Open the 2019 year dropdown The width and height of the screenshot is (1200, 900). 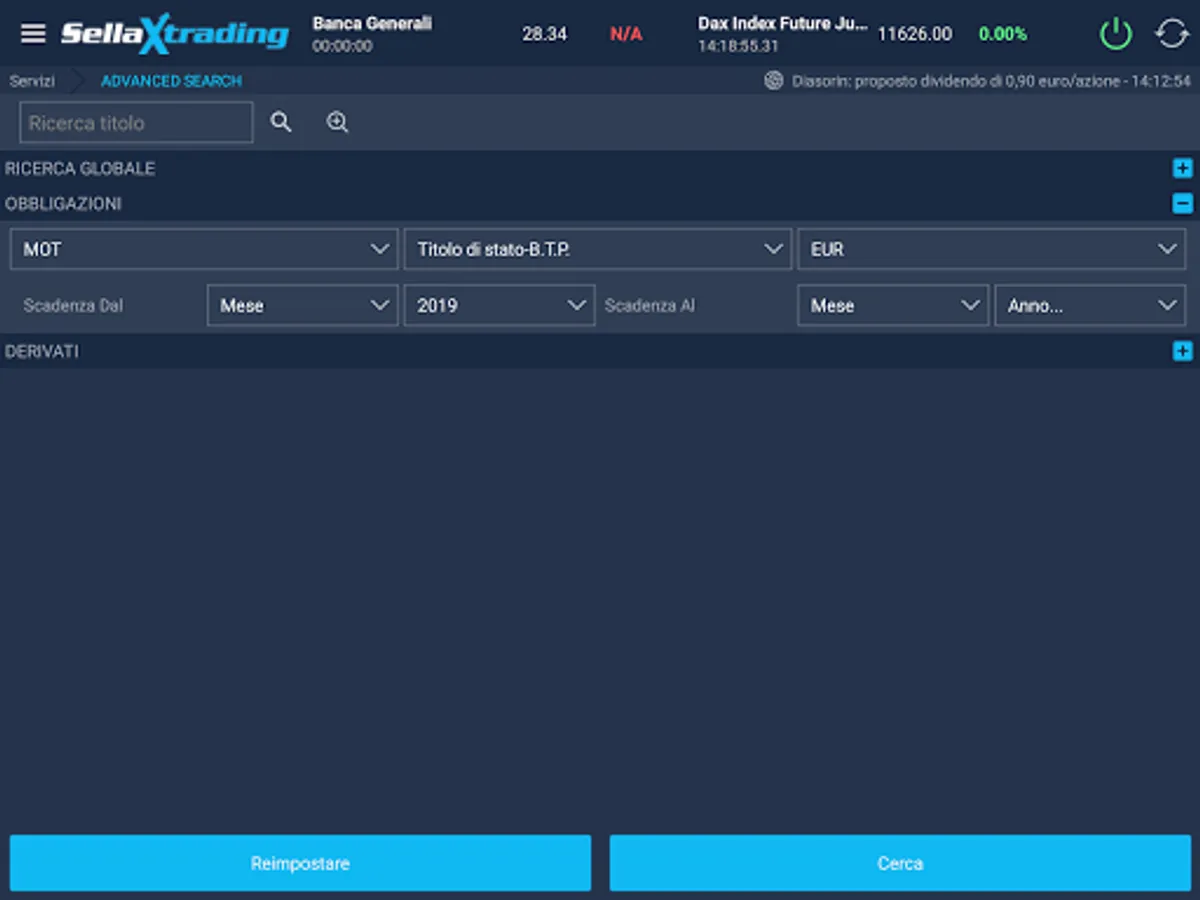(x=499, y=305)
